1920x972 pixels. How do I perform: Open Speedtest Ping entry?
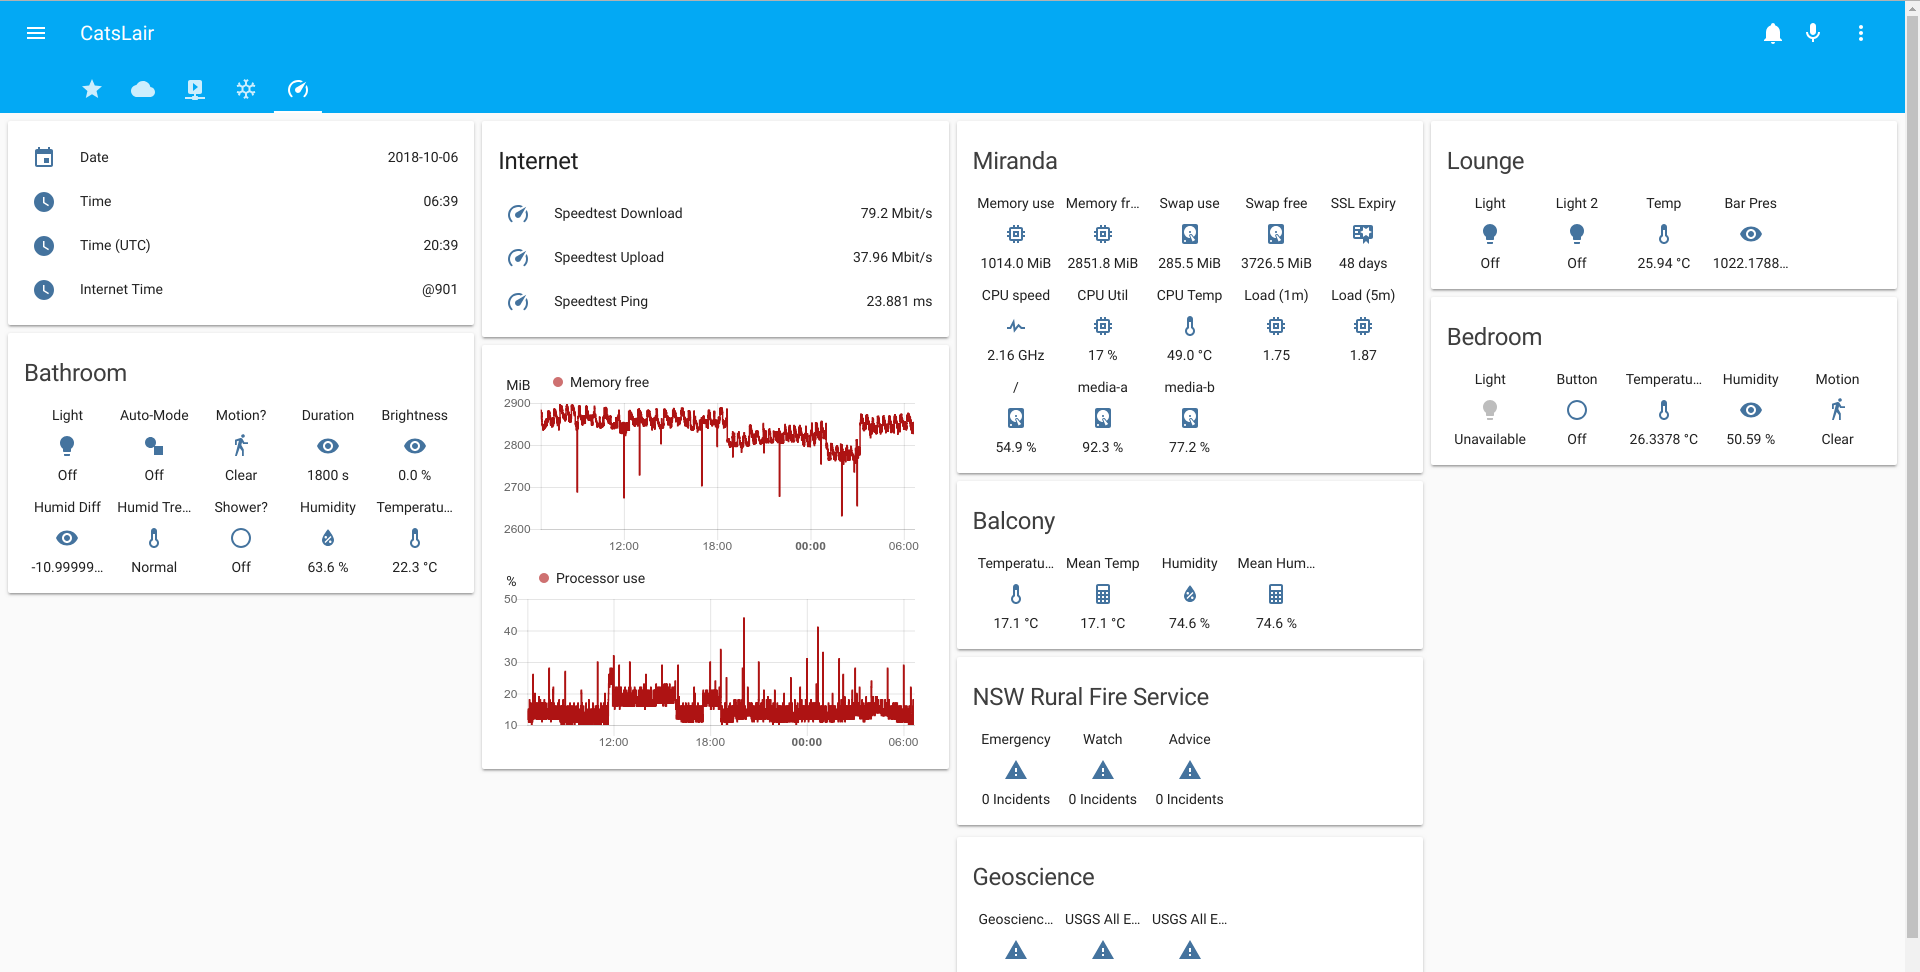(x=715, y=301)
